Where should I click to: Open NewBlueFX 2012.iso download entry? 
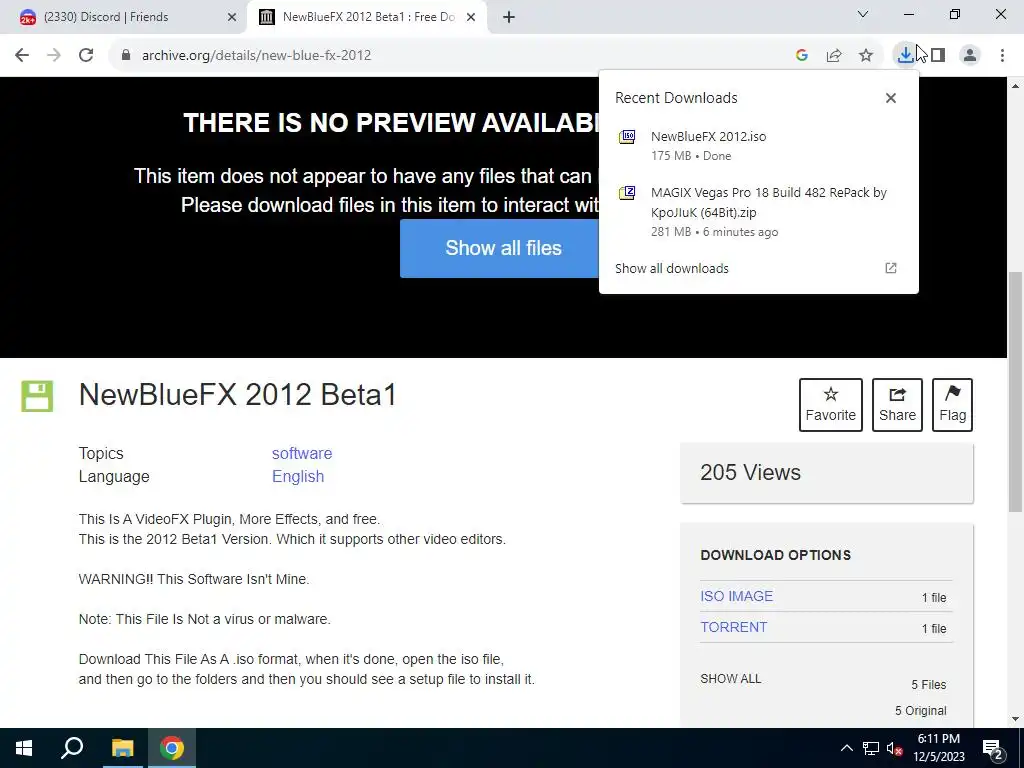pos(758,146)
